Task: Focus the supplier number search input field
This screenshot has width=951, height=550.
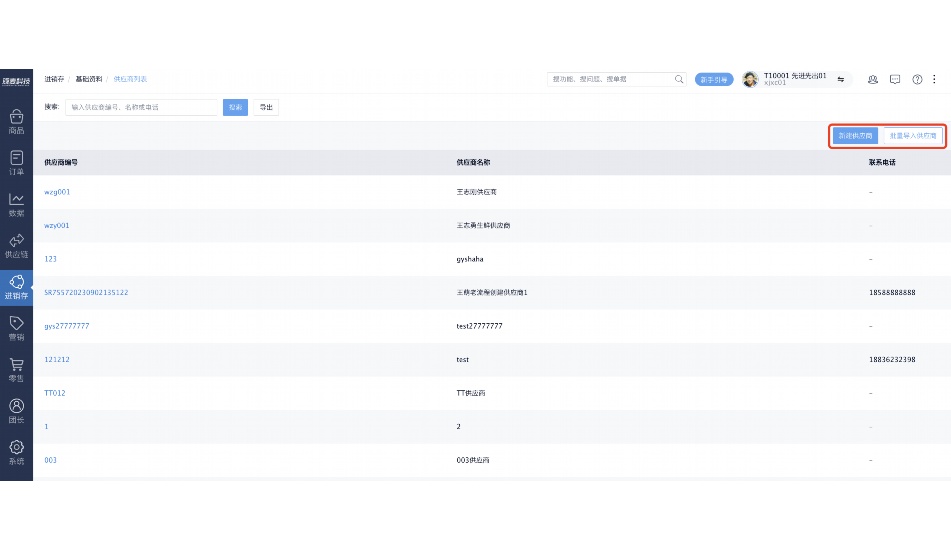Action: click(x=142, y=107)
